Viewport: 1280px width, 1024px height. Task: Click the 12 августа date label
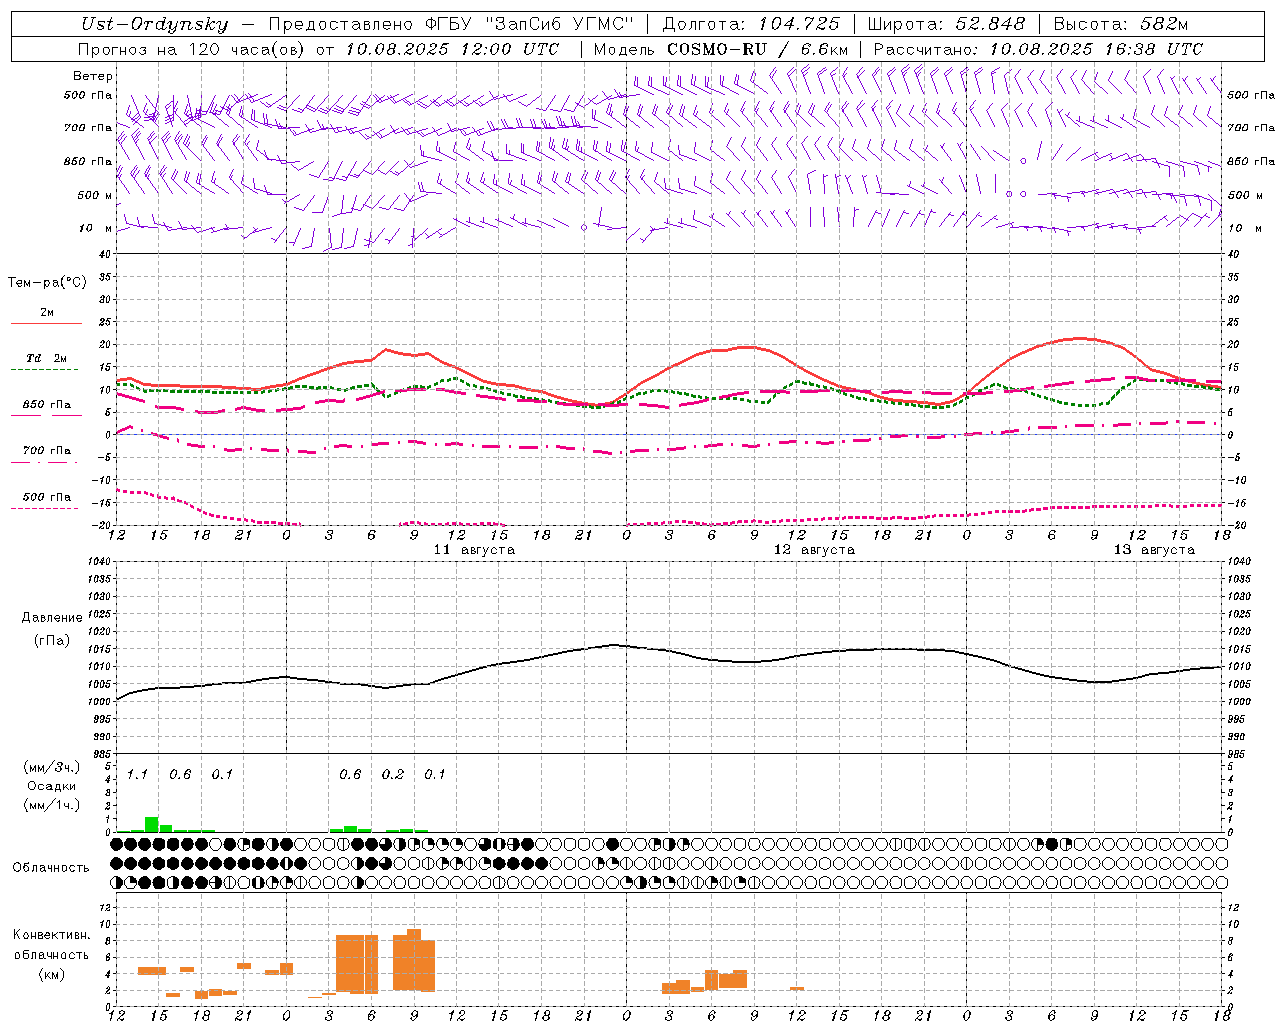(x=814, y=550)
